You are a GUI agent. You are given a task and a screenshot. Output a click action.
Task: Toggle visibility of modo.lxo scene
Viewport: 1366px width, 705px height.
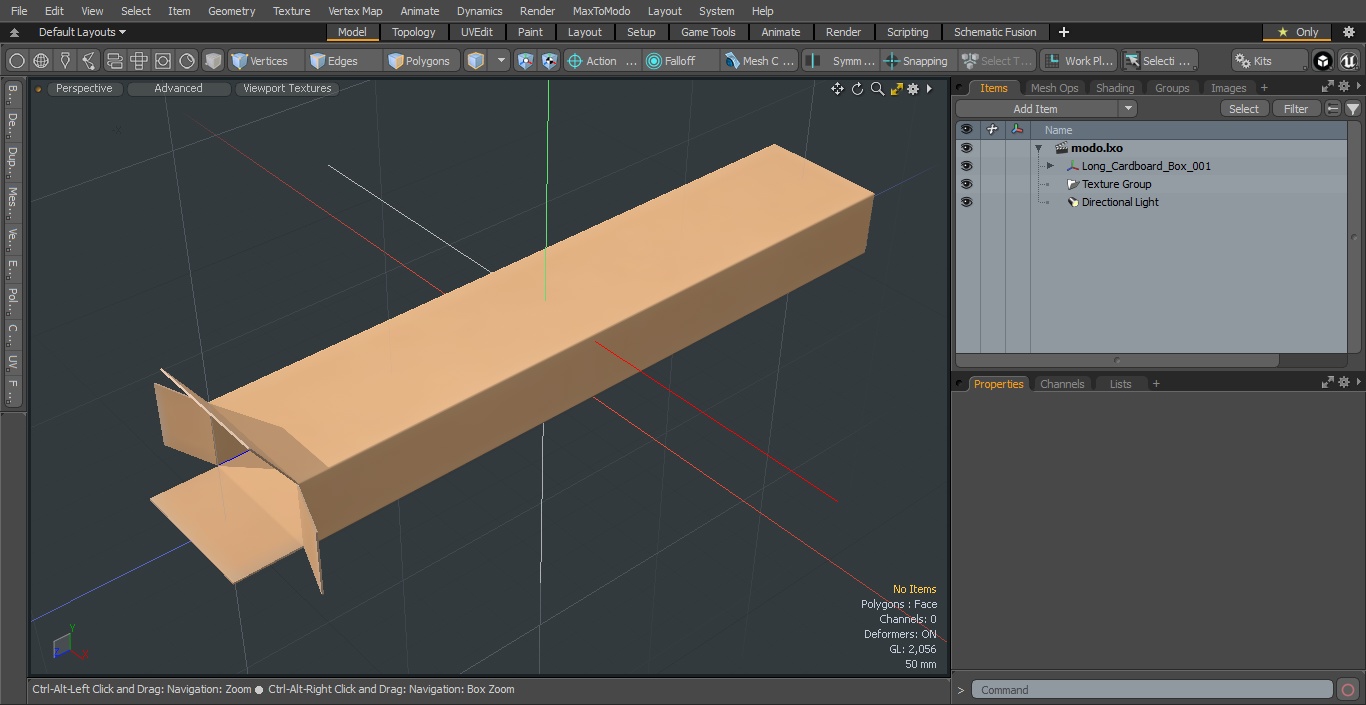(x=966, y=148)
